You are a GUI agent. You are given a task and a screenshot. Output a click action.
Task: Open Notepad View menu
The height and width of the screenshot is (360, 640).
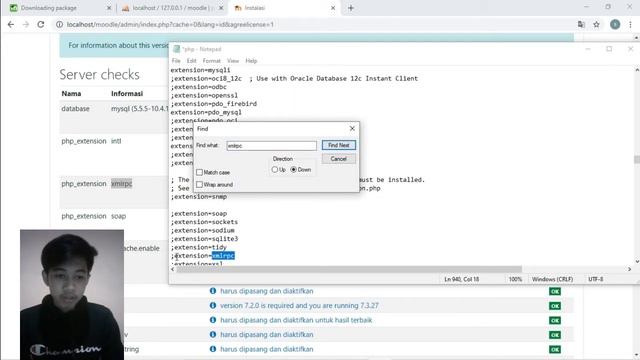233,61
